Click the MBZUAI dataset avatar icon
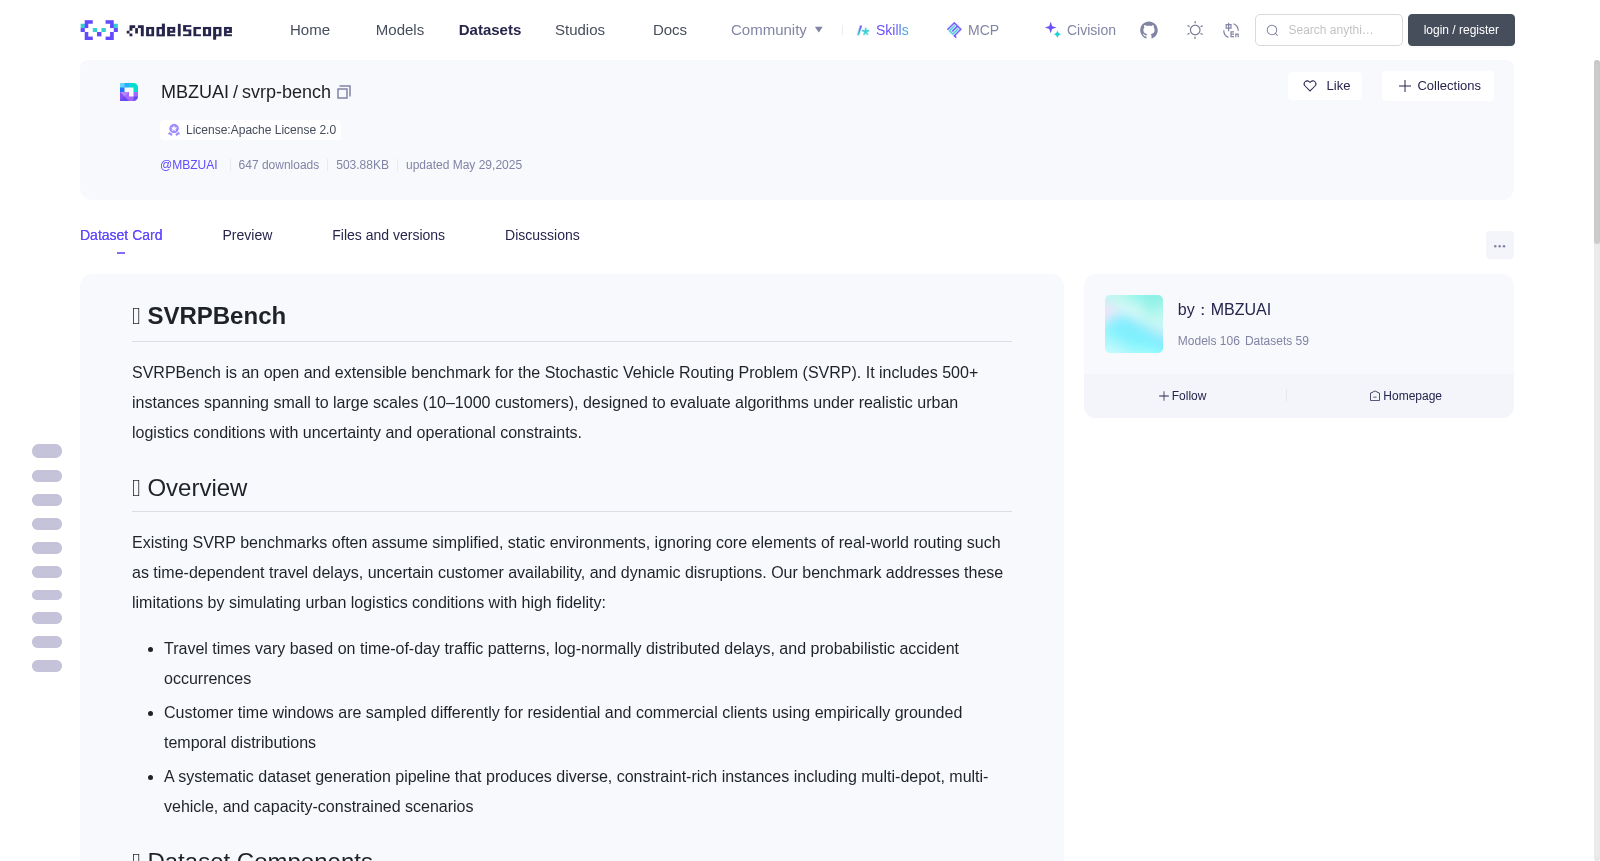Screen dimensions: 1600x861 [x=129, y=92]
